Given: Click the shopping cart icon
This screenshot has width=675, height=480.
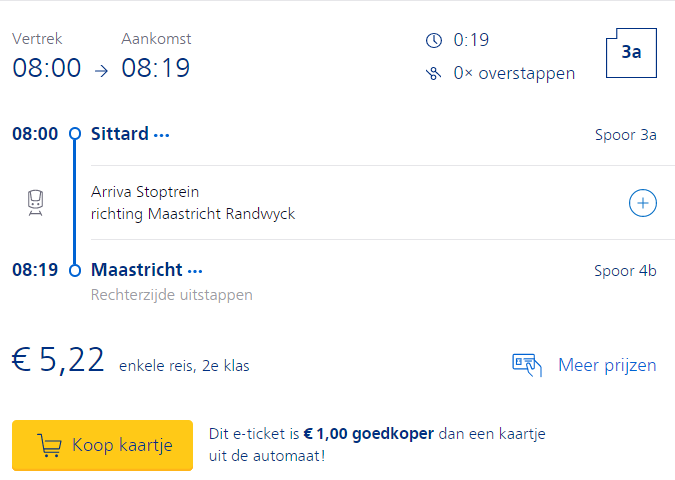Looking at the screenshot, I should 49,445.
